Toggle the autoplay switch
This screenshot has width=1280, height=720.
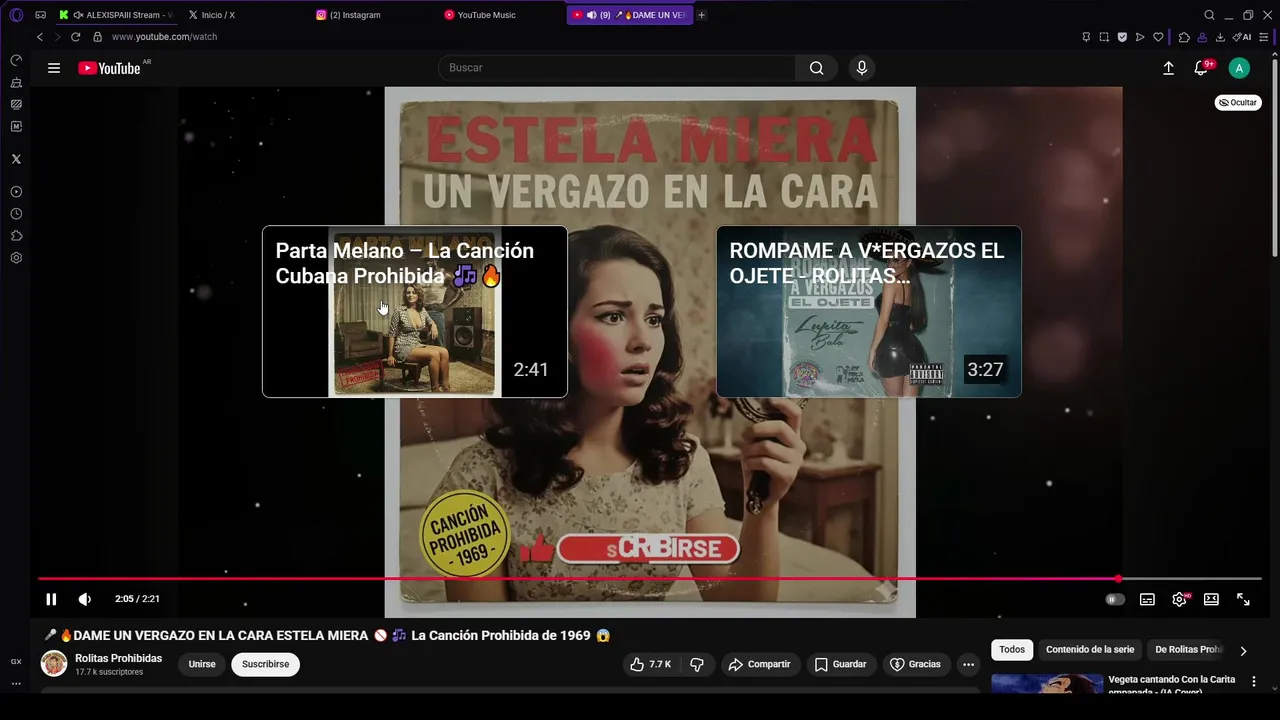1115,599
